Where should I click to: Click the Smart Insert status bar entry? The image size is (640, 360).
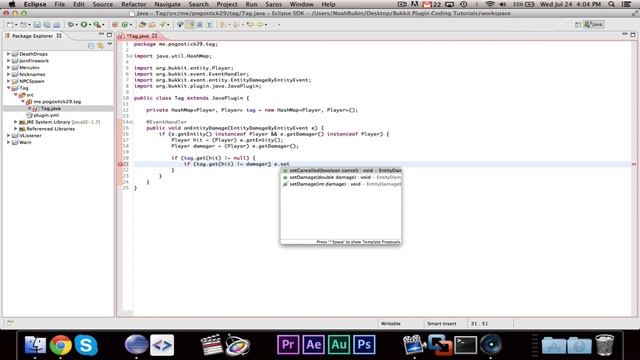(441, 323)
